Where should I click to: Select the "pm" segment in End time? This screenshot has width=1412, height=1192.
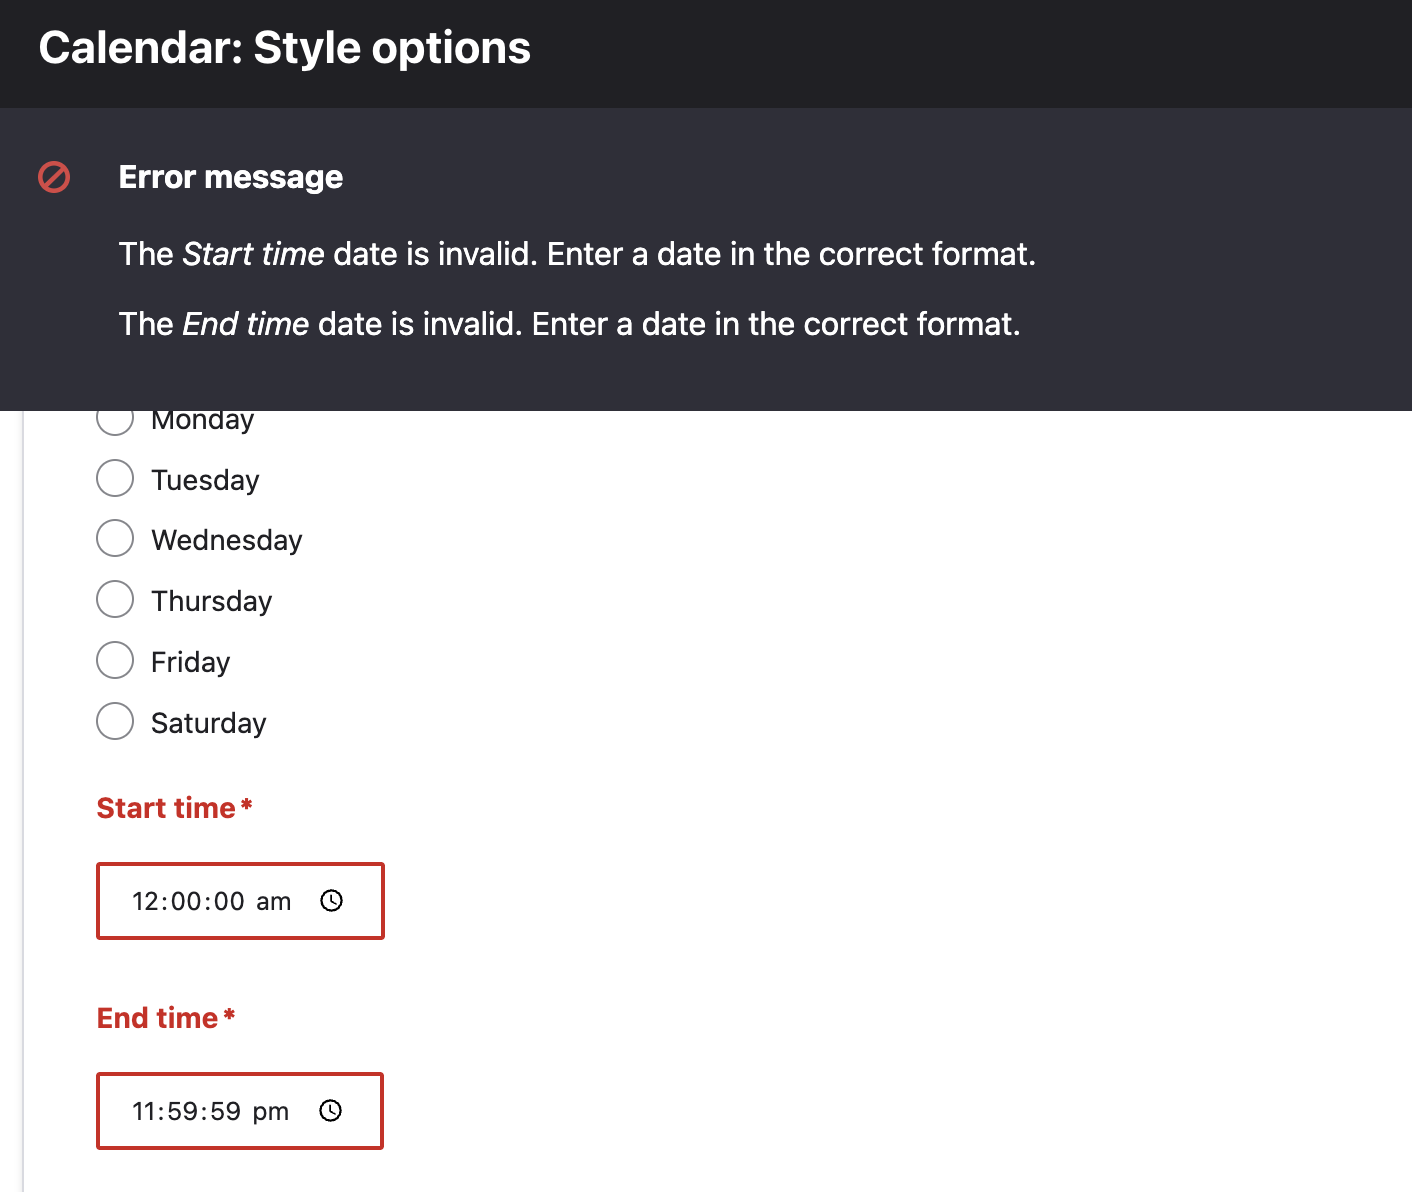[270, 1112]
